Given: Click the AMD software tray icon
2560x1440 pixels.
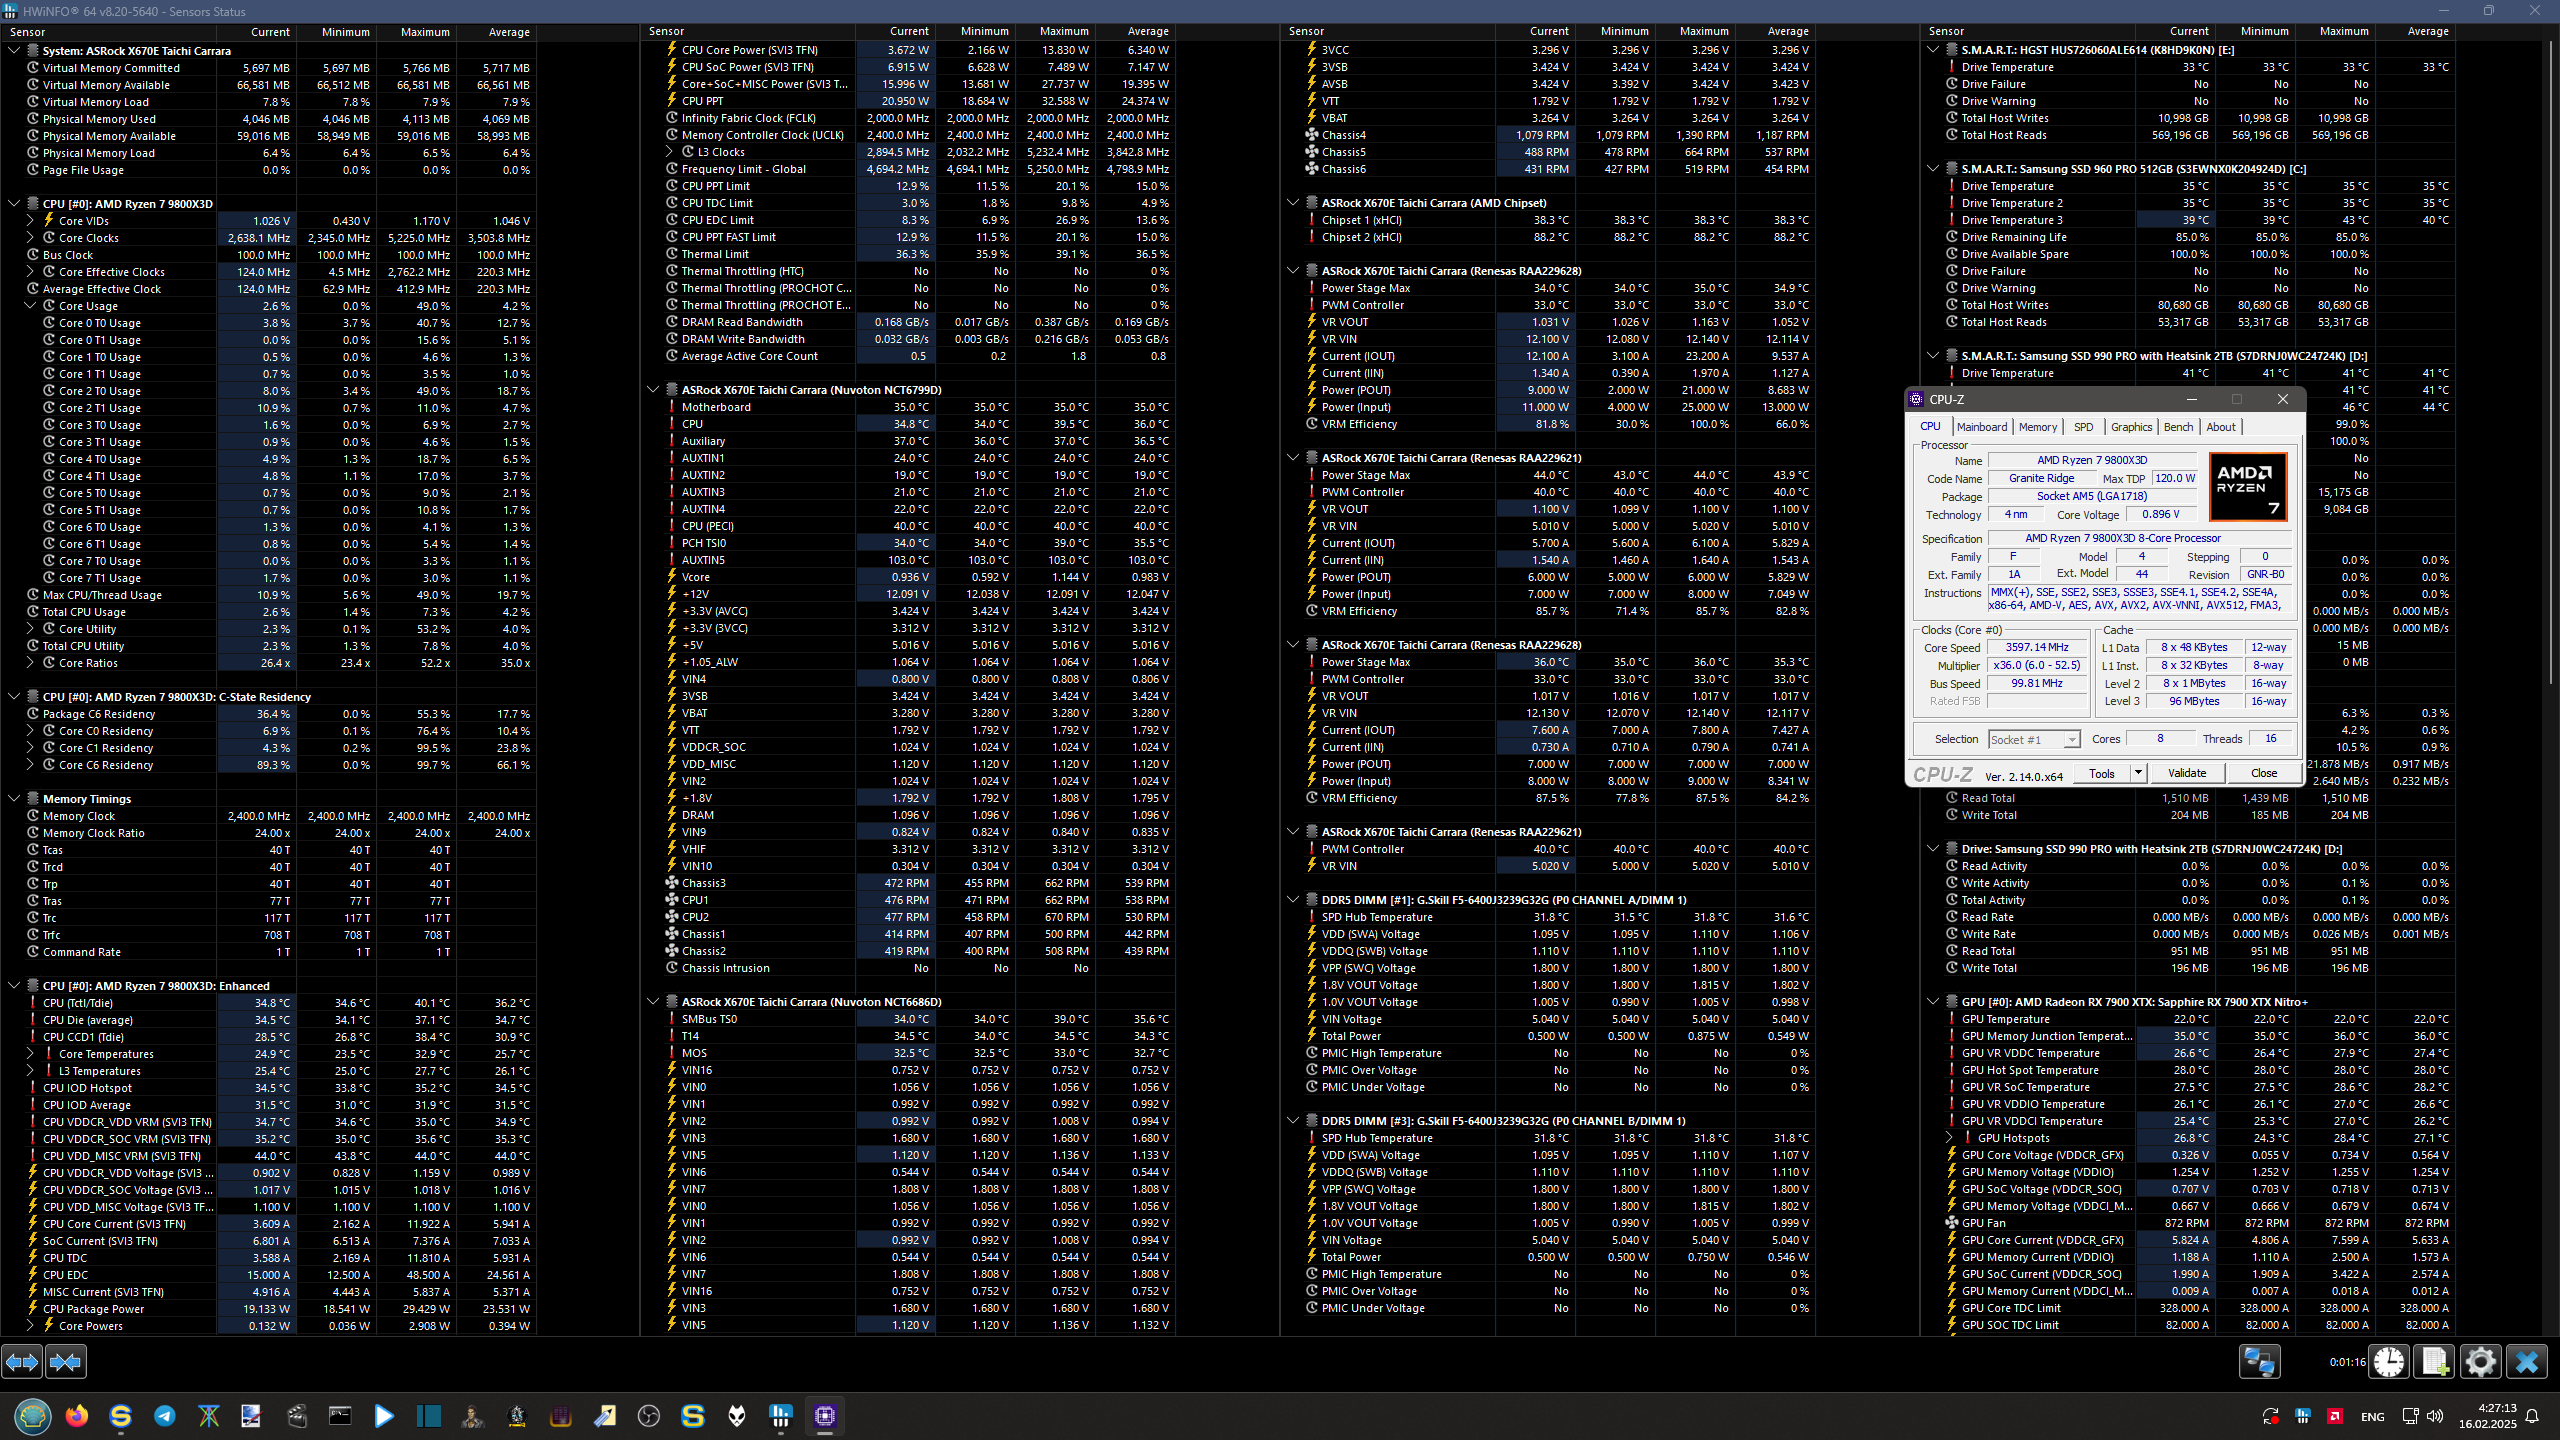Looking at the screenshot, I should (x=2335, y=1416).
